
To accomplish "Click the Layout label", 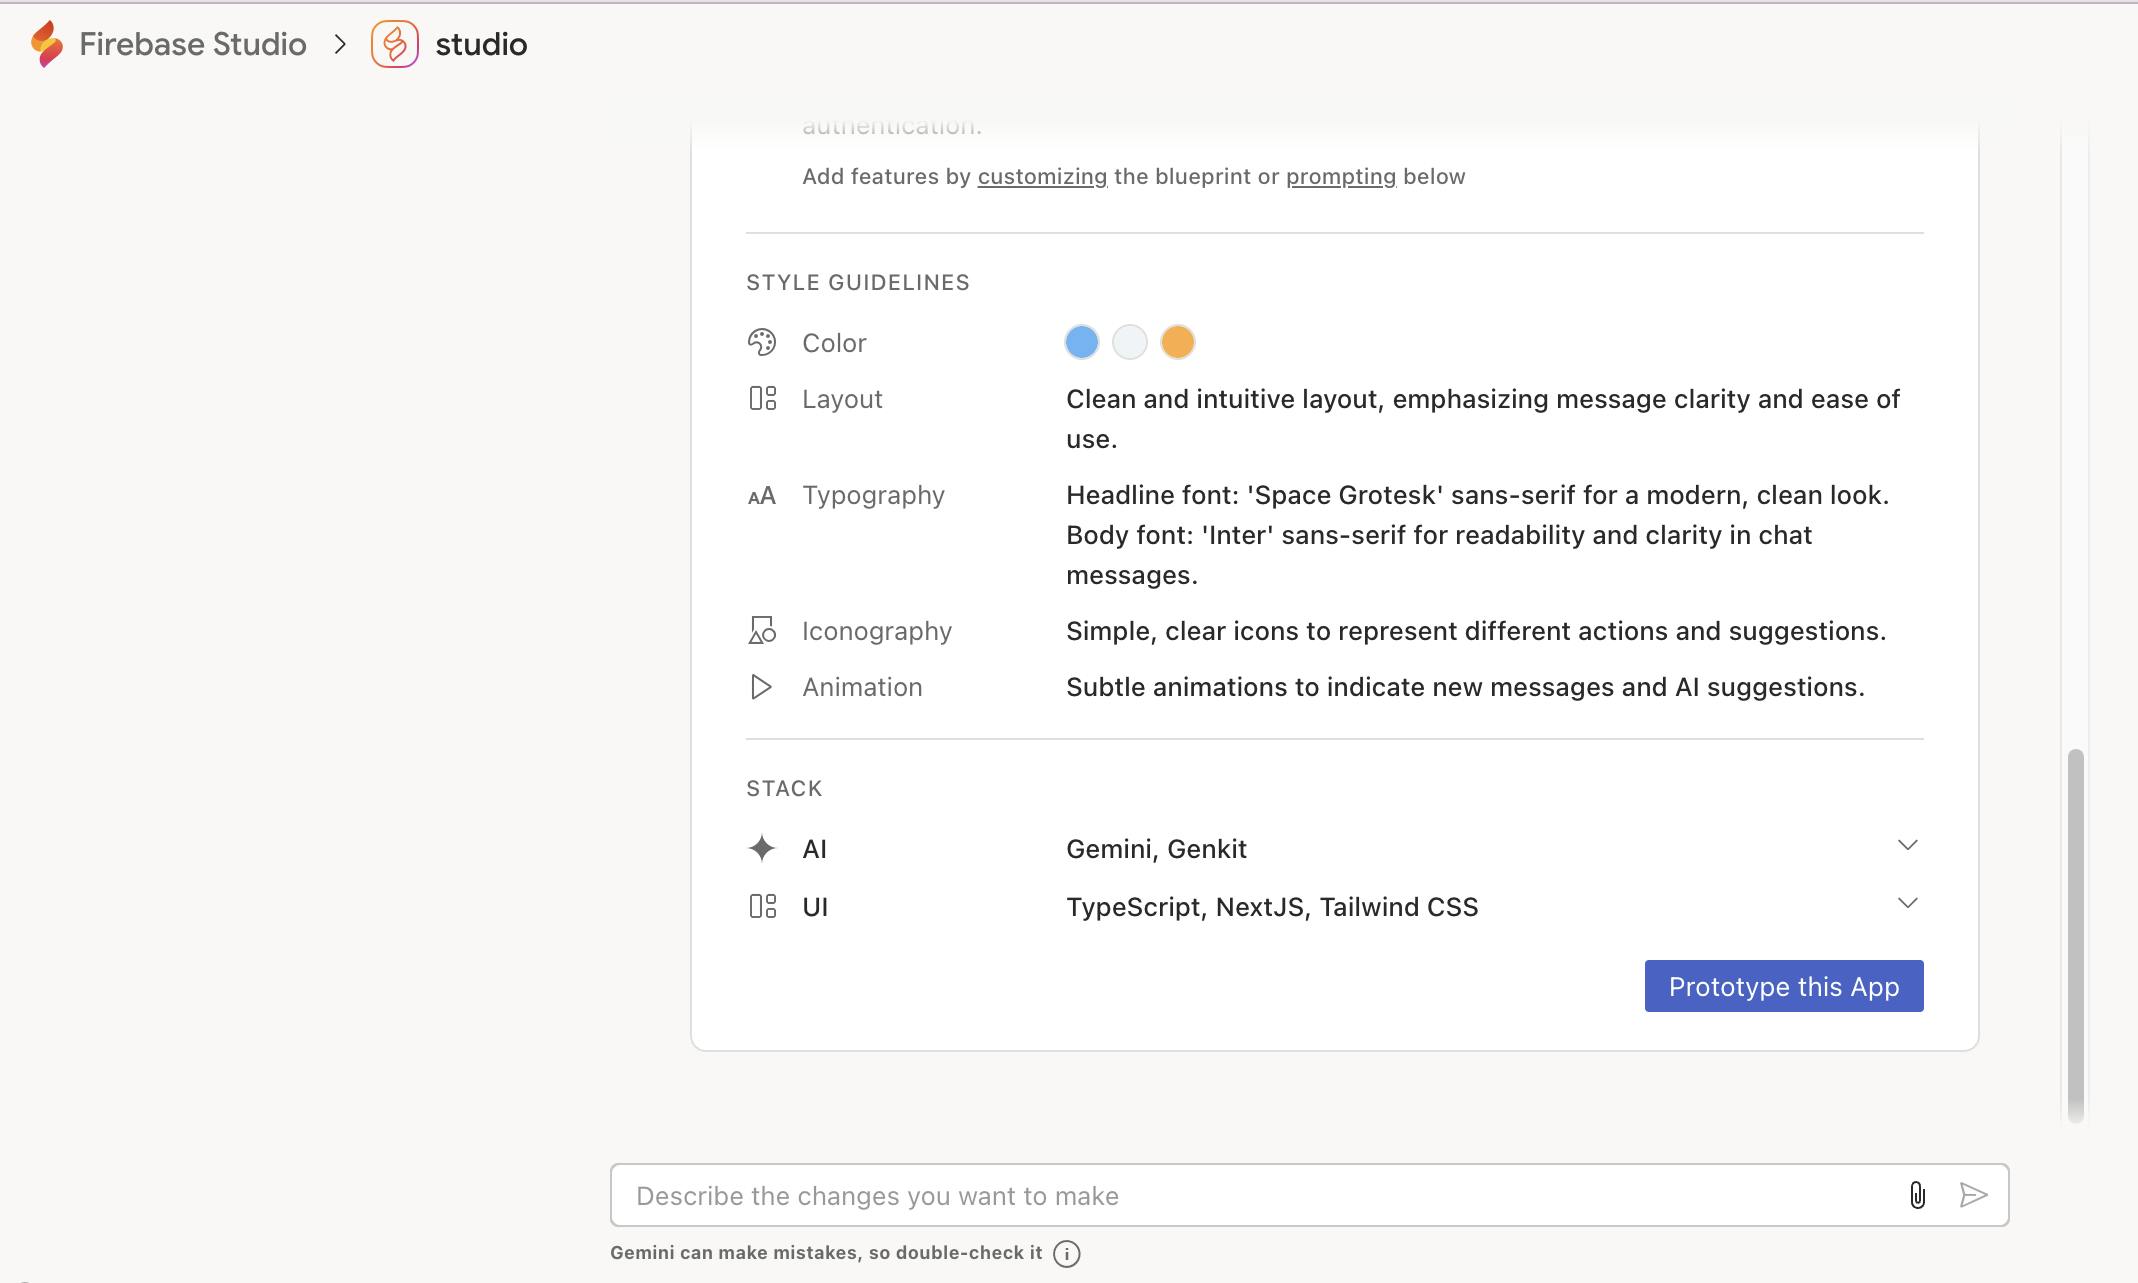I will click(842, 399).
